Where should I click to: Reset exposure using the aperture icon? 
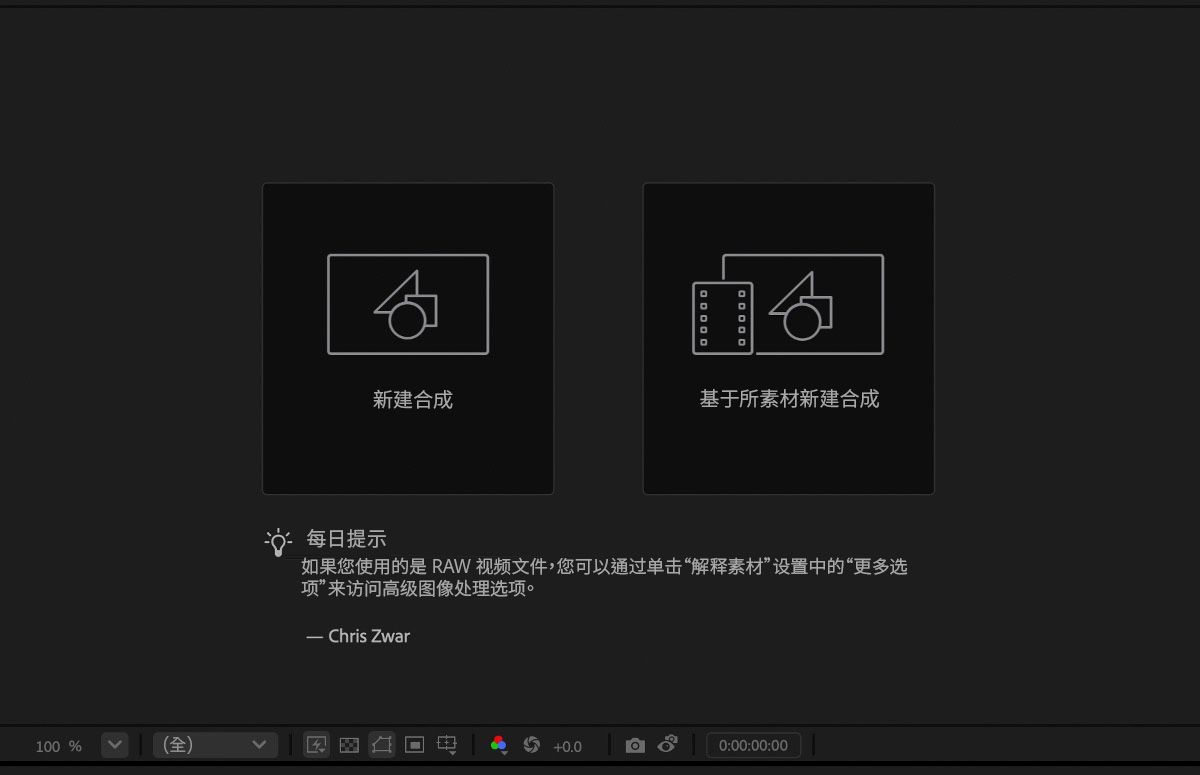click(x=530, y=745)
